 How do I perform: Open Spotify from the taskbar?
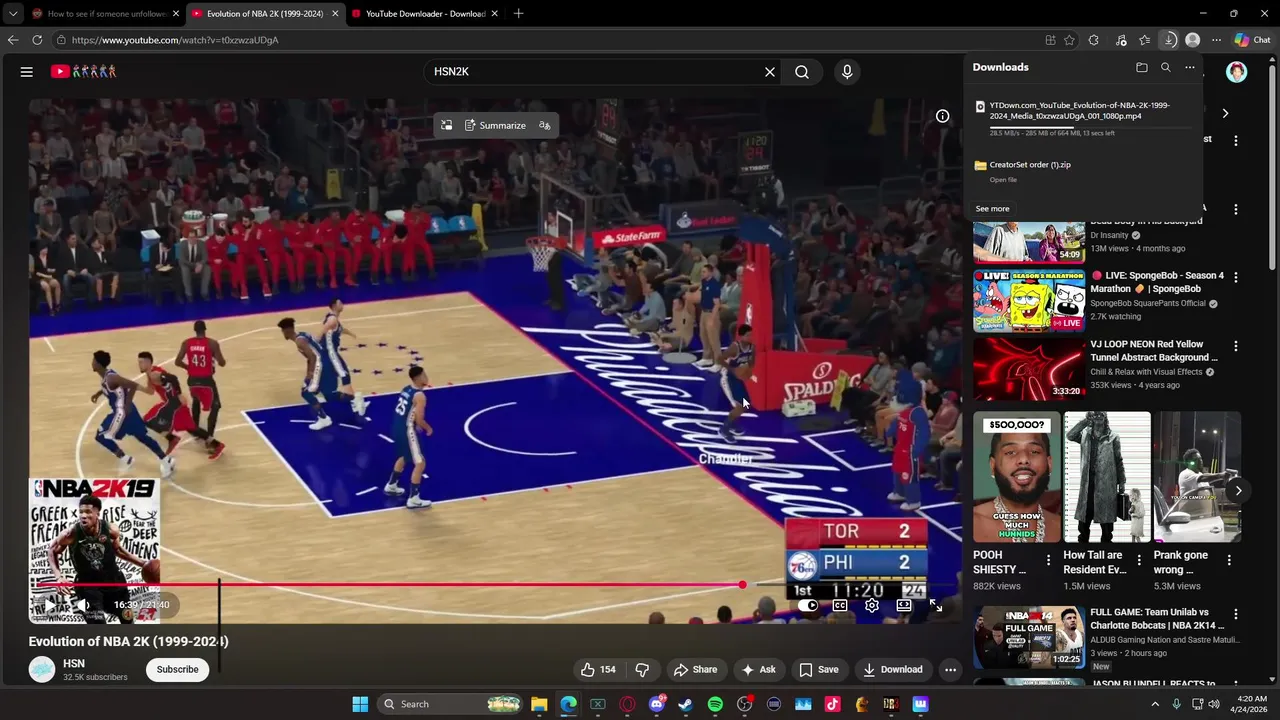715,704
